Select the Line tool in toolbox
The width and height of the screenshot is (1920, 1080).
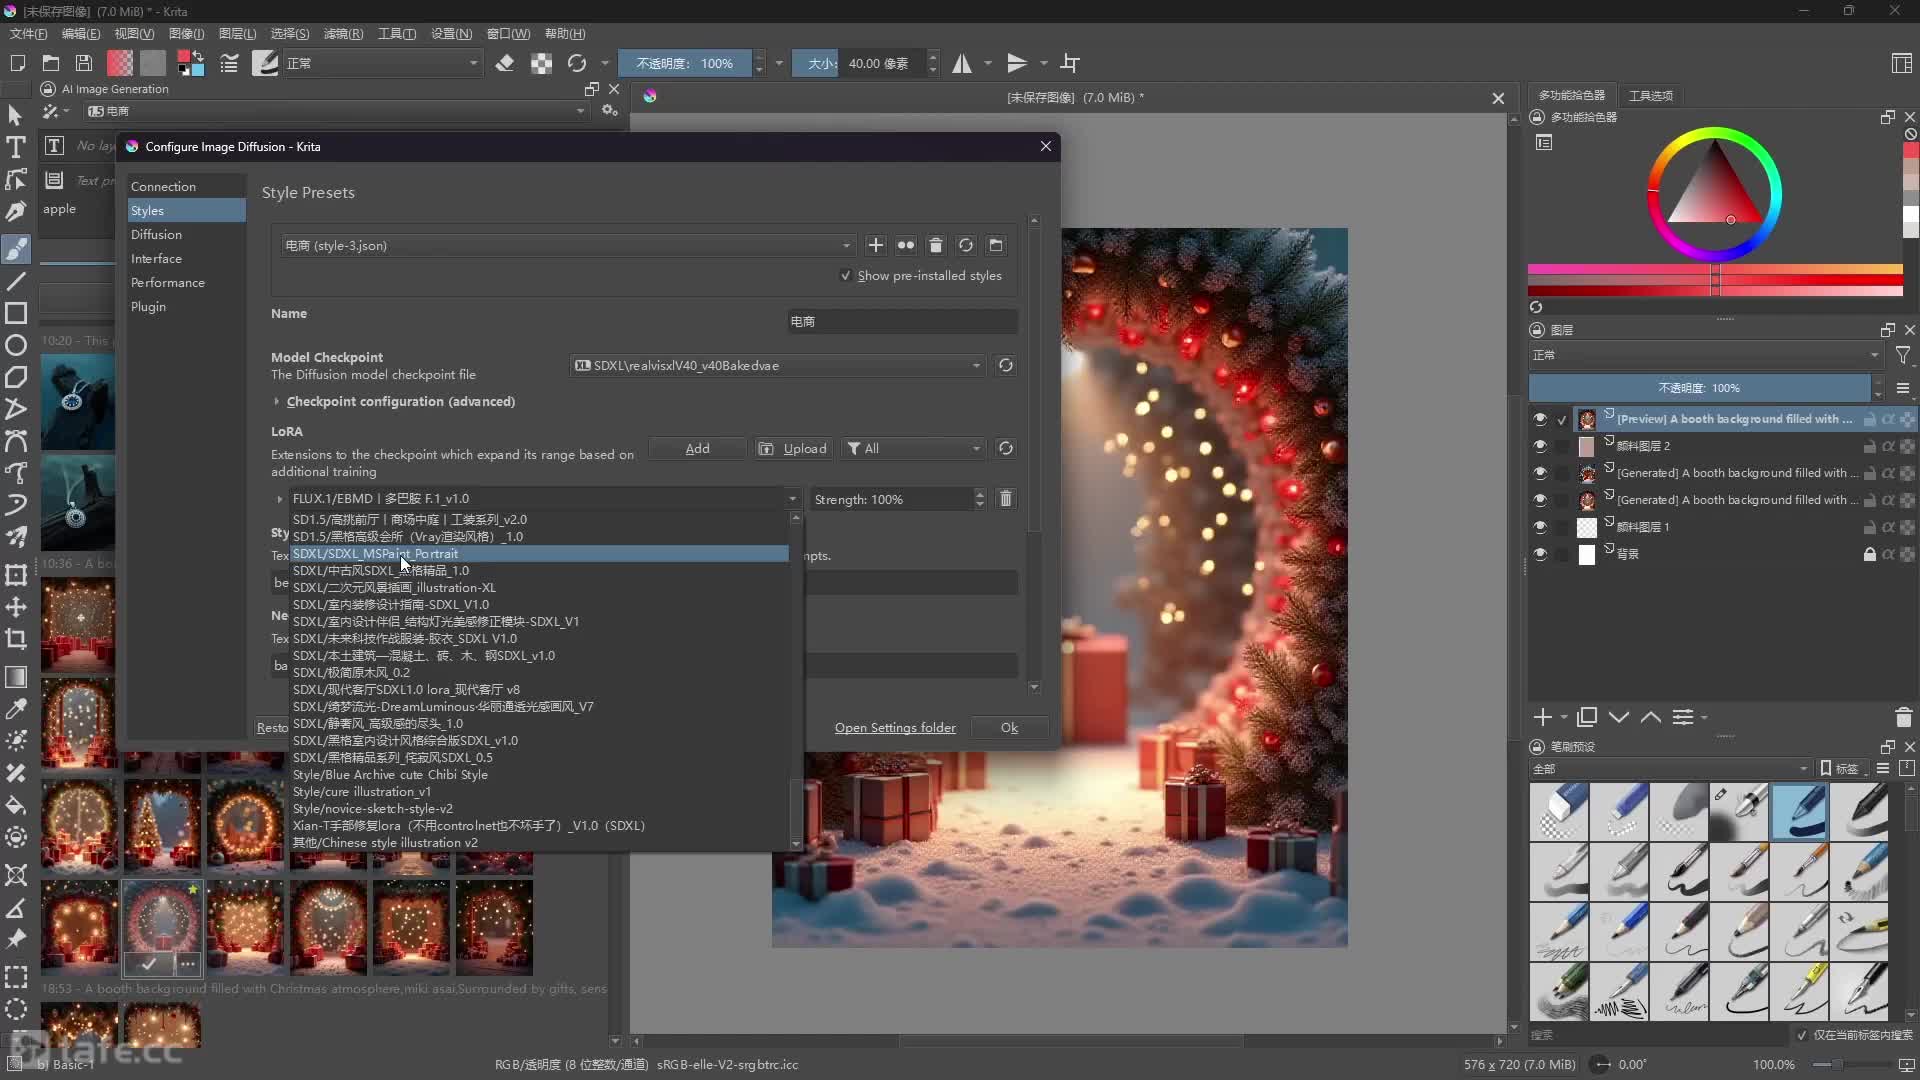tap(16, 282)
